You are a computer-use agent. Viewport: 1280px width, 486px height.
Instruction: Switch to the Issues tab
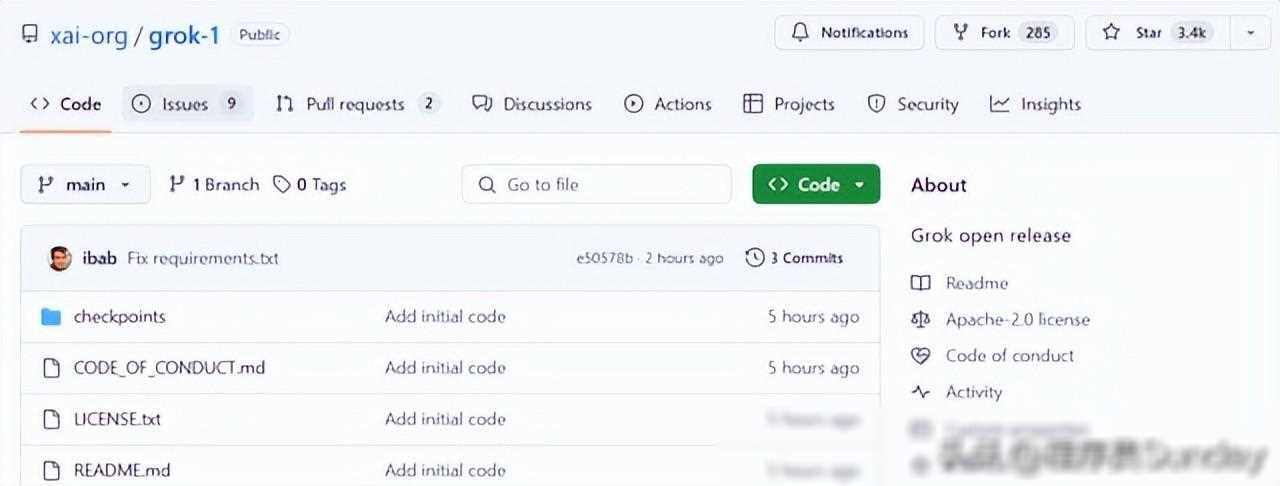[x=187, y=104]
